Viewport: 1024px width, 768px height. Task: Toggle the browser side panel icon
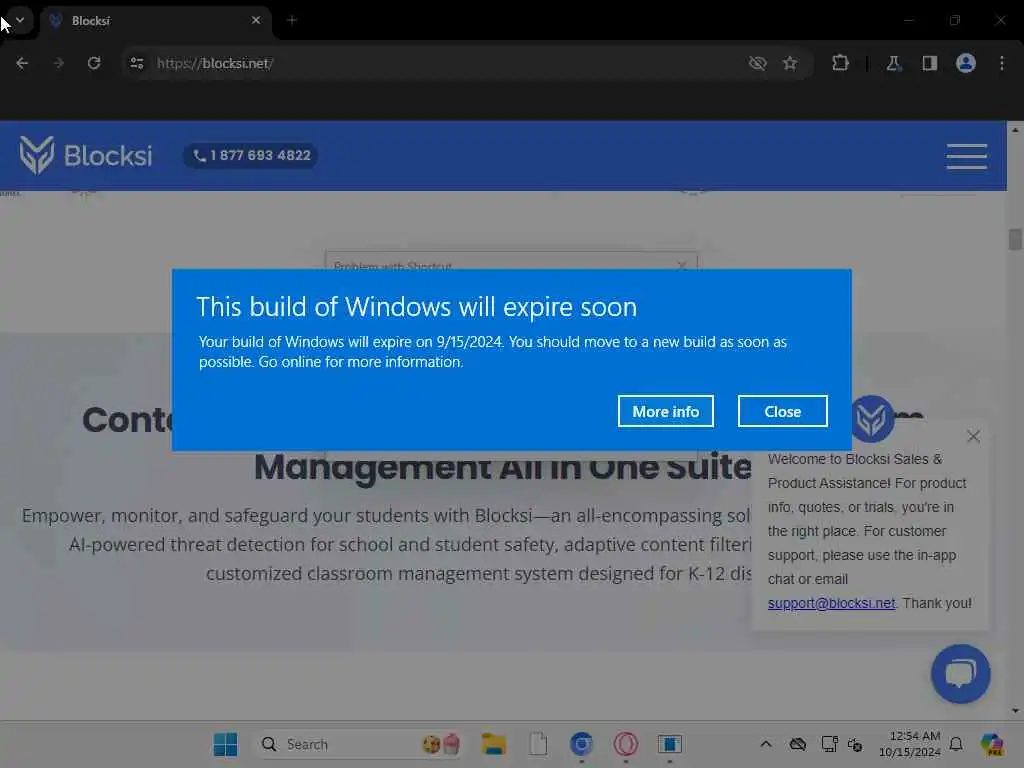929,63
